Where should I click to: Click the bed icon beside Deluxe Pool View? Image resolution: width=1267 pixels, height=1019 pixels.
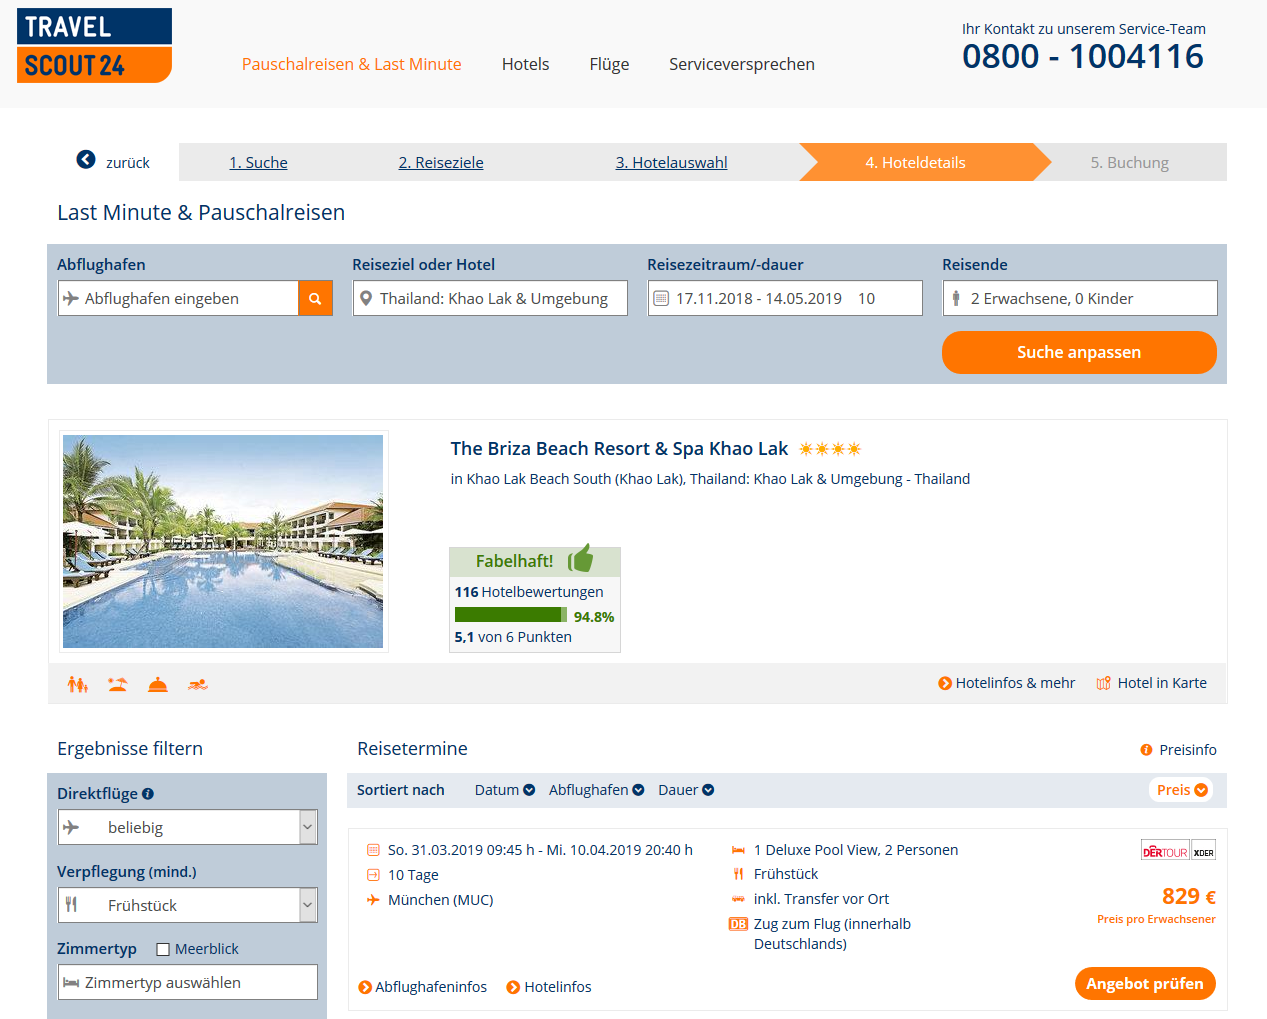tap(738, 850)
